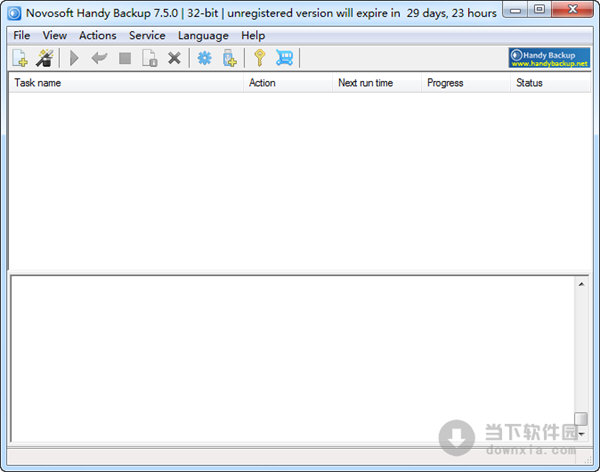Open the Actions menu

98,36
